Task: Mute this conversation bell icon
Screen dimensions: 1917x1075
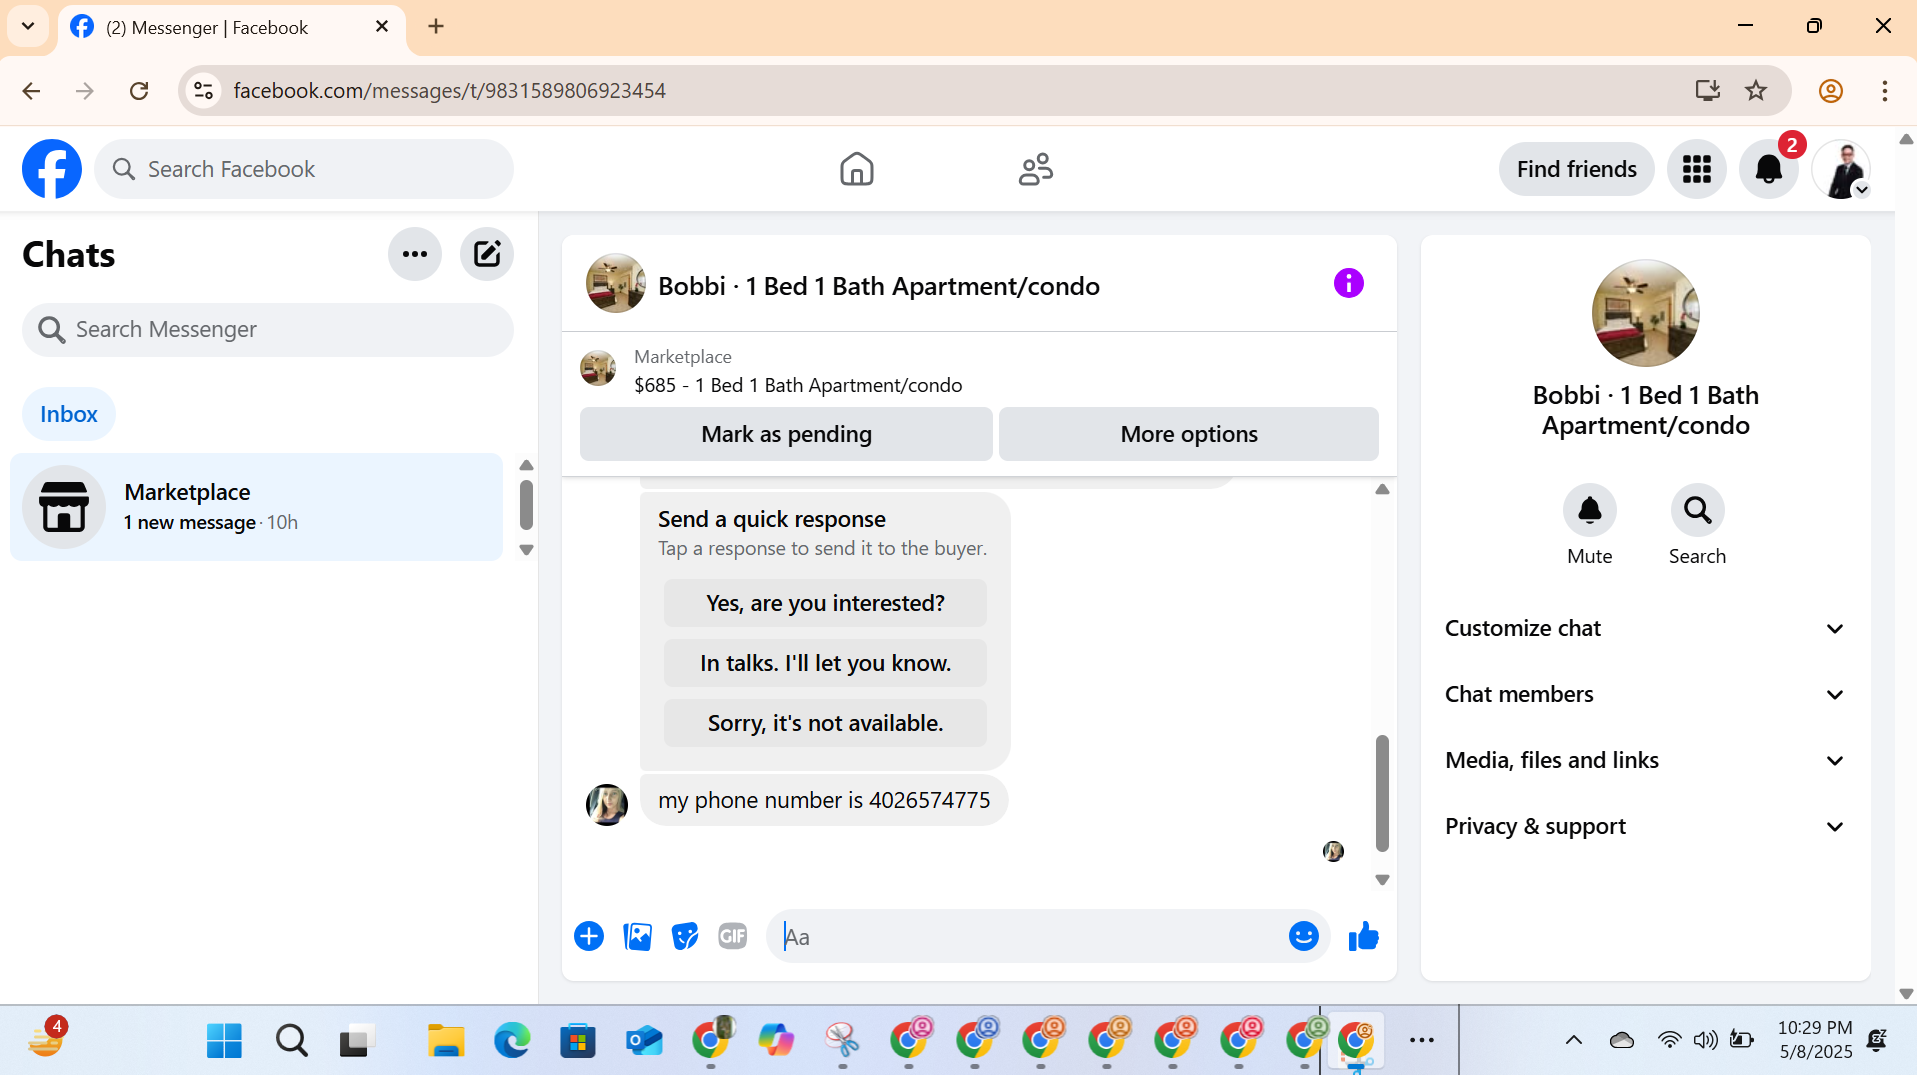Action: tap(1590, 511)
